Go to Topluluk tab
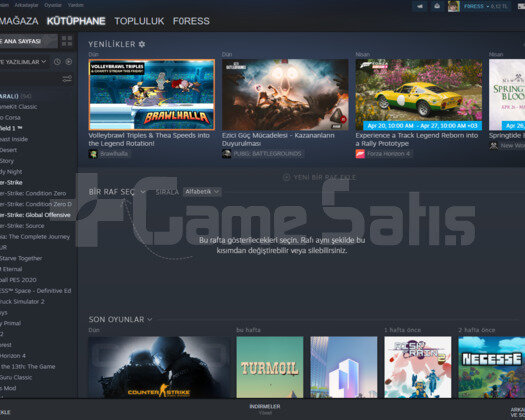This screenshot has height=420, width=525. [x=139, y=21]
